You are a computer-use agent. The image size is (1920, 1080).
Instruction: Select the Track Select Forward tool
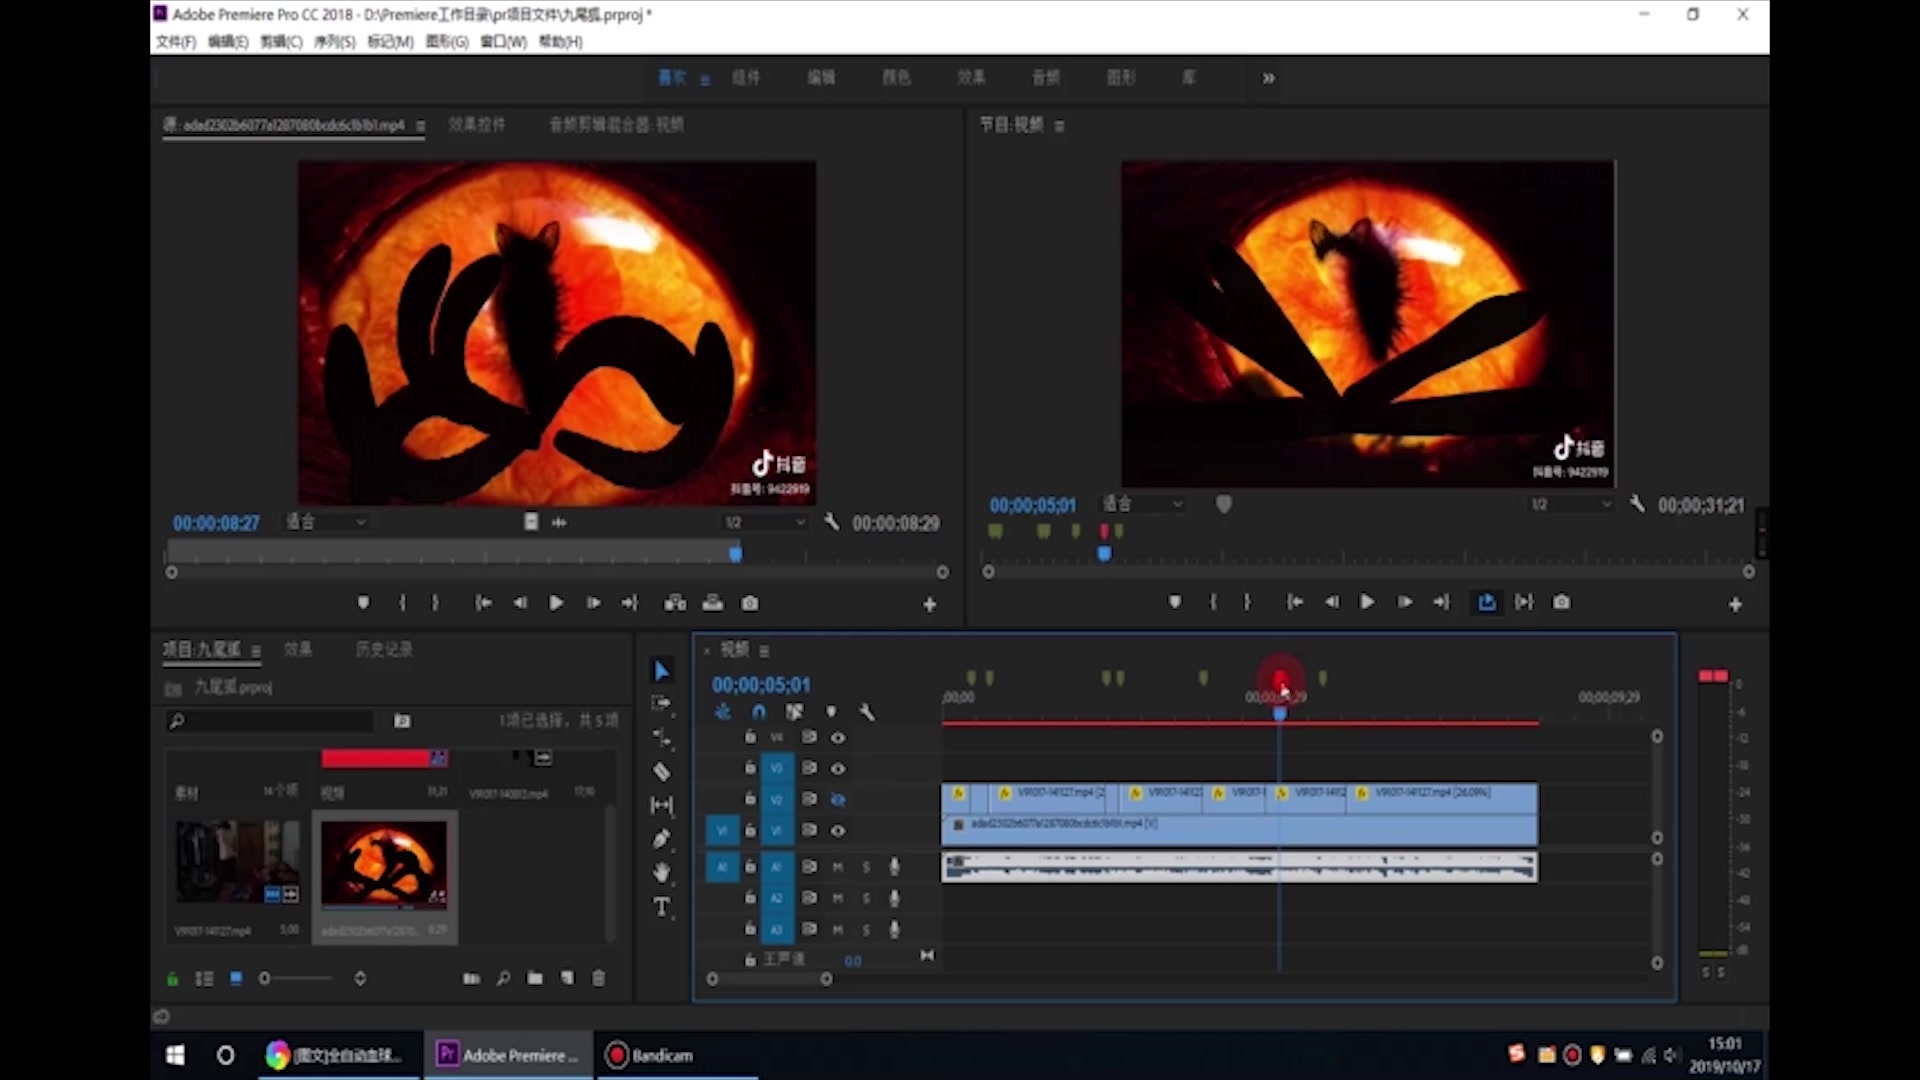(661, 703)
